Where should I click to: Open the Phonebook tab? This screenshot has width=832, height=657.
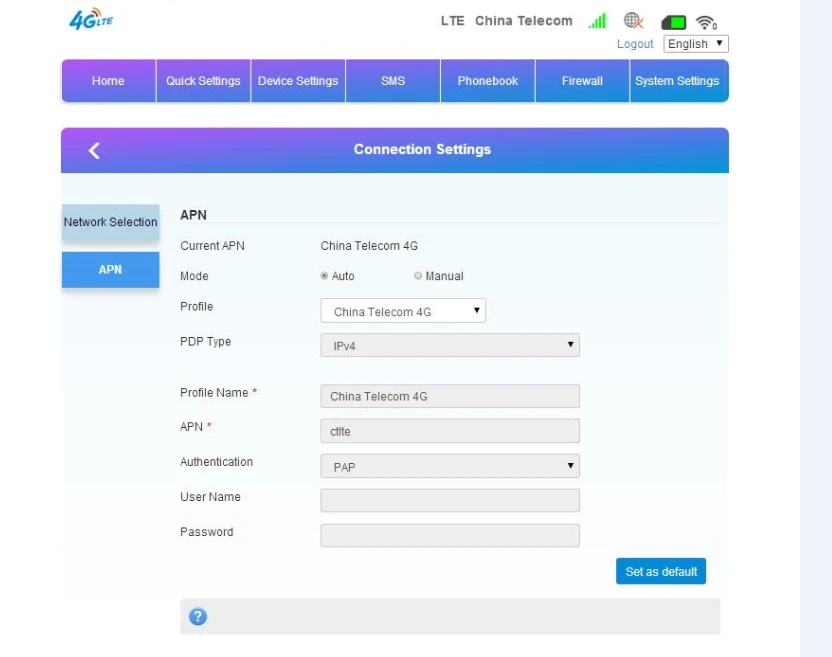point(488,81)
